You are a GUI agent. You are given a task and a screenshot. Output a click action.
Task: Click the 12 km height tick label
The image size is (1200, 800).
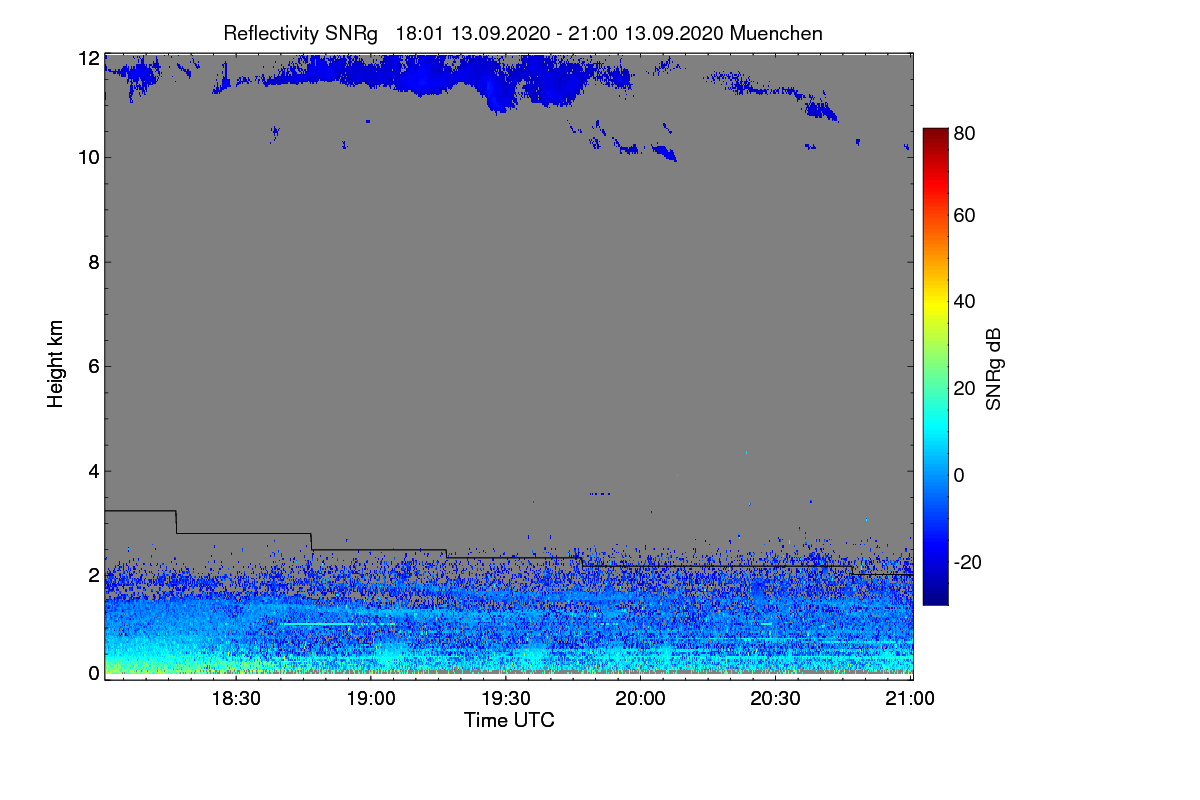coord(89,58)
